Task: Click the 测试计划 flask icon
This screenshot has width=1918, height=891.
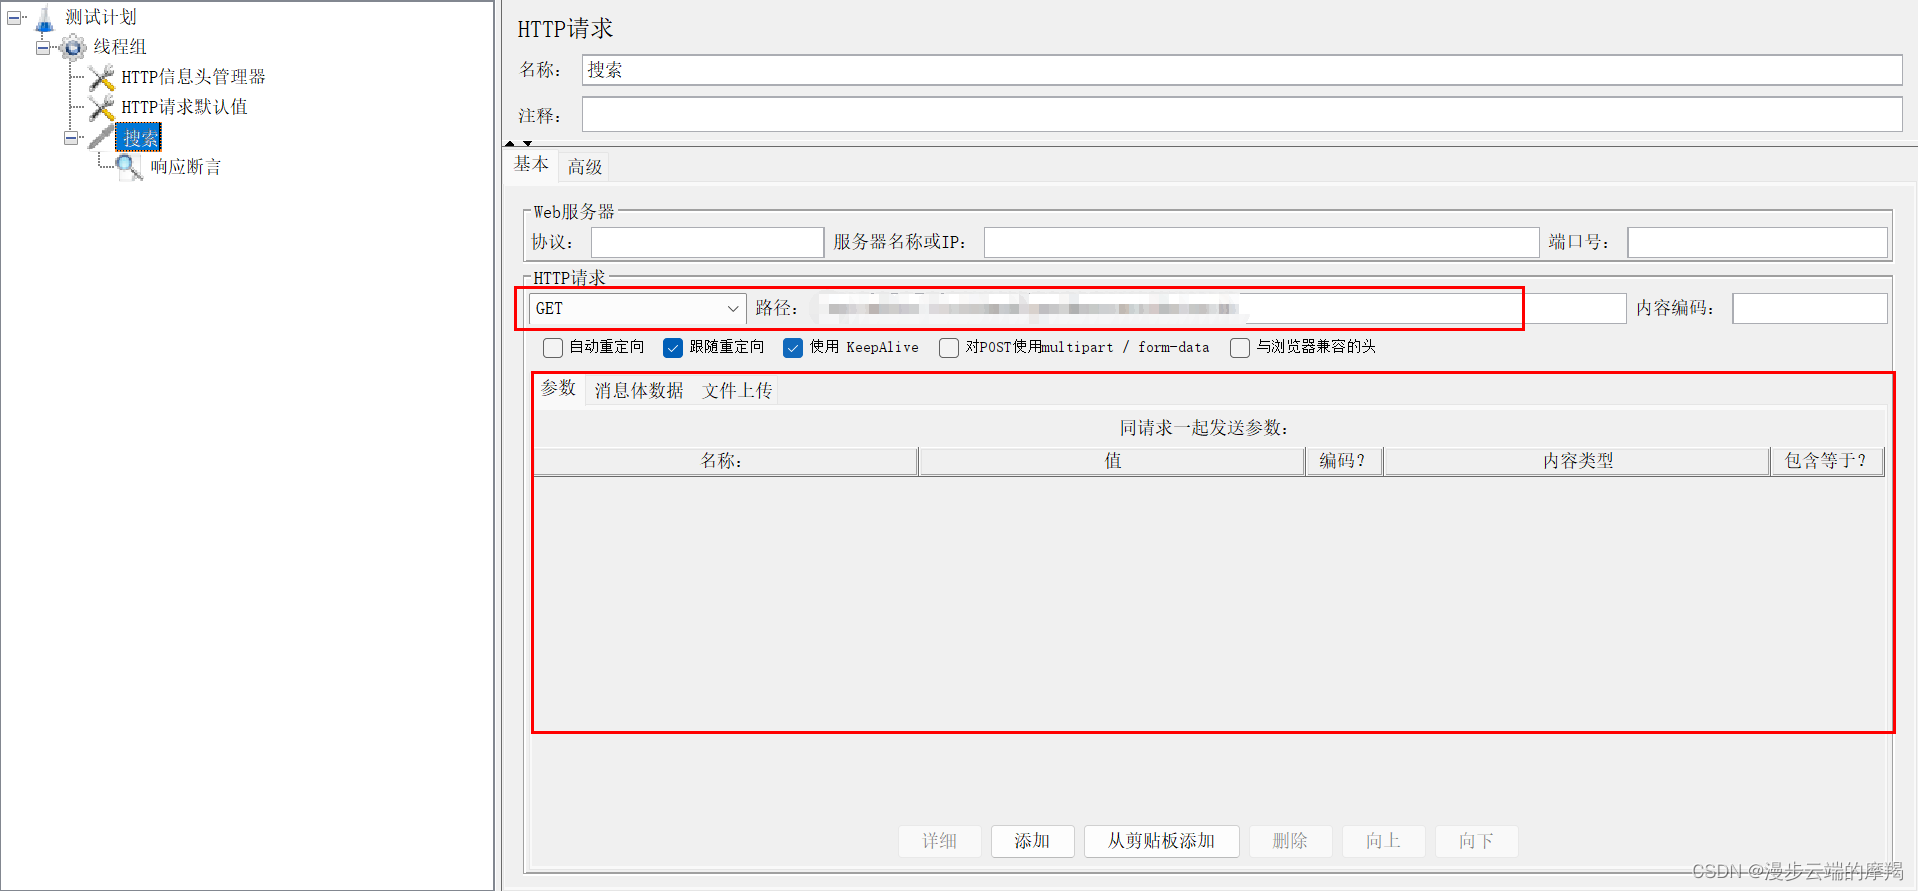Action: point(44,18)
